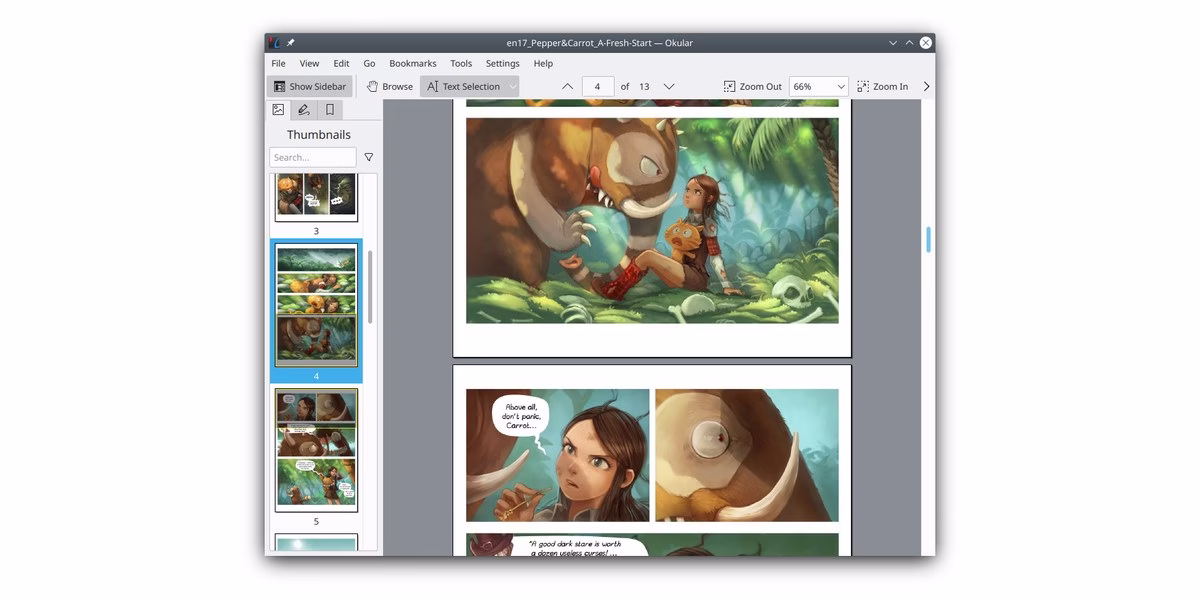Close the Okular window
The width and height of the screenshot is (1200, 600).
[x=926, y=43]
